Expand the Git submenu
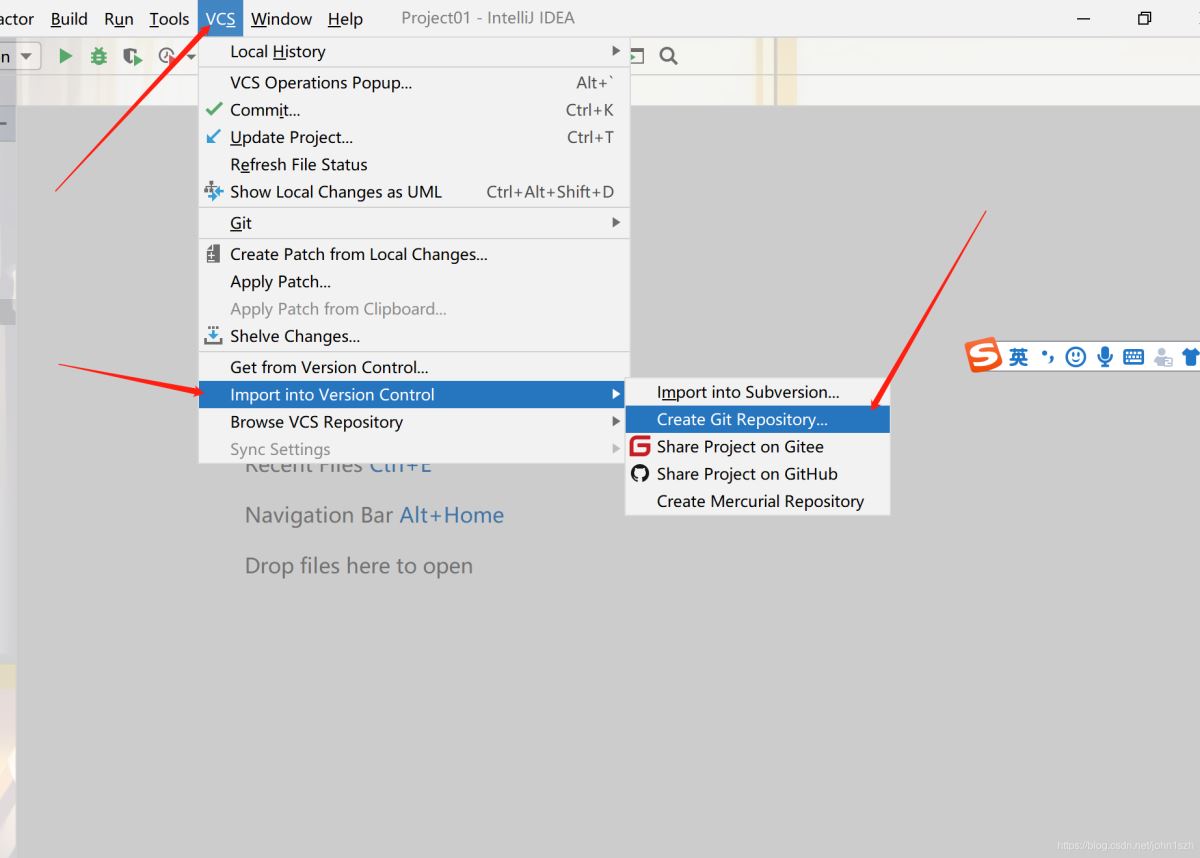 click(x=414, y=223)
